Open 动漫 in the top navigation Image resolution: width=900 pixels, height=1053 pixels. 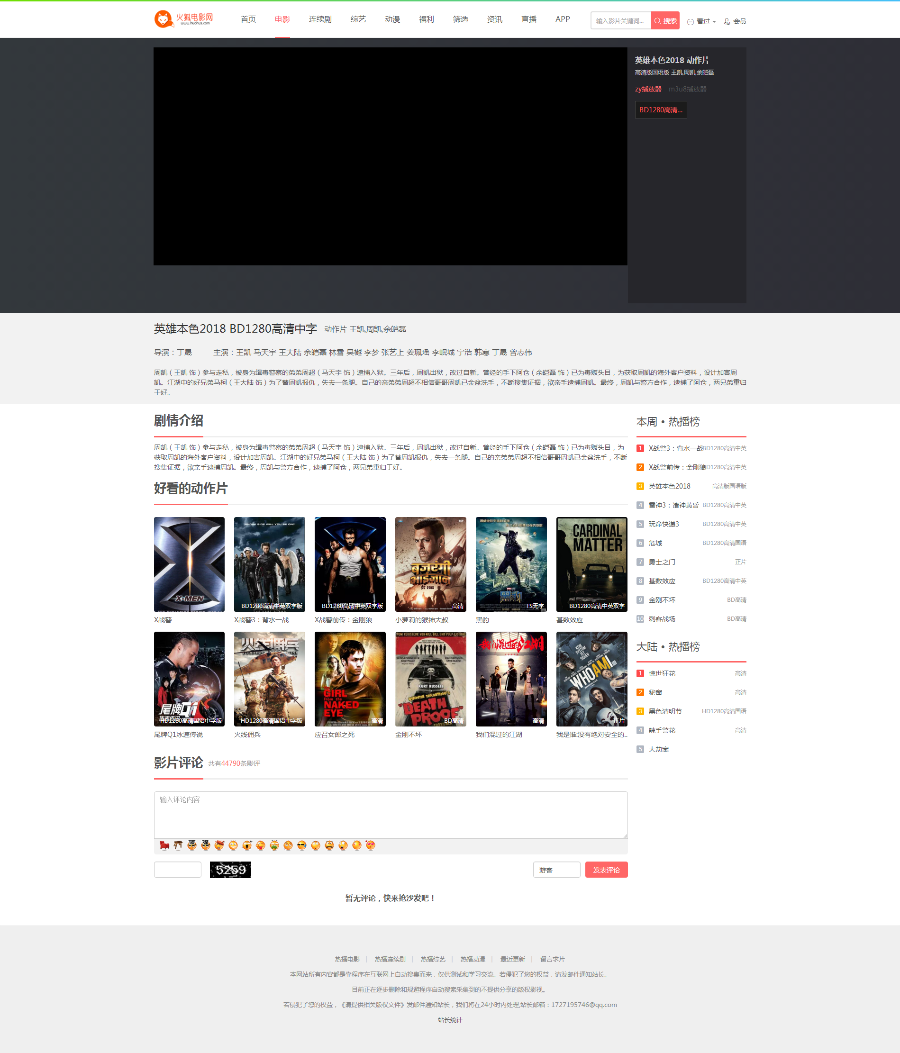coord(392,19)
